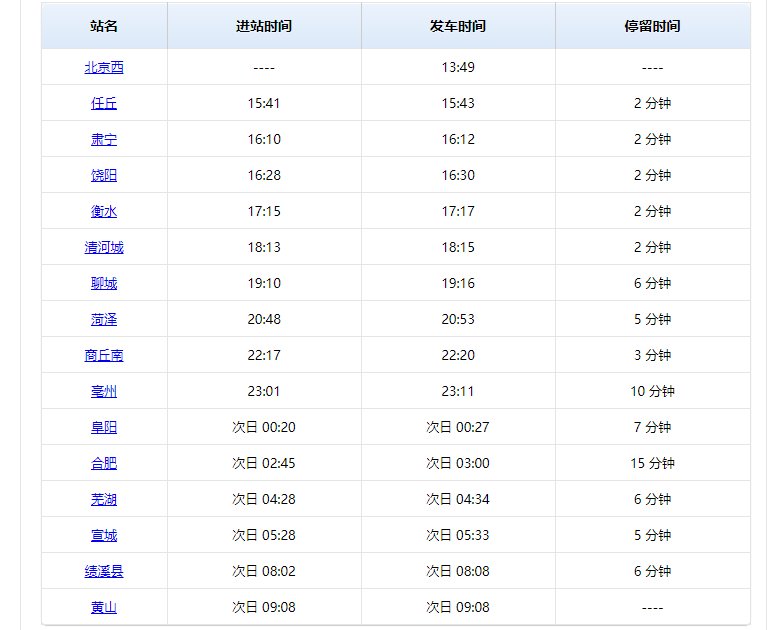This screenshot has height=630, width=781.
Task: Open the 北京西 station link
Action: pos(104,68)
